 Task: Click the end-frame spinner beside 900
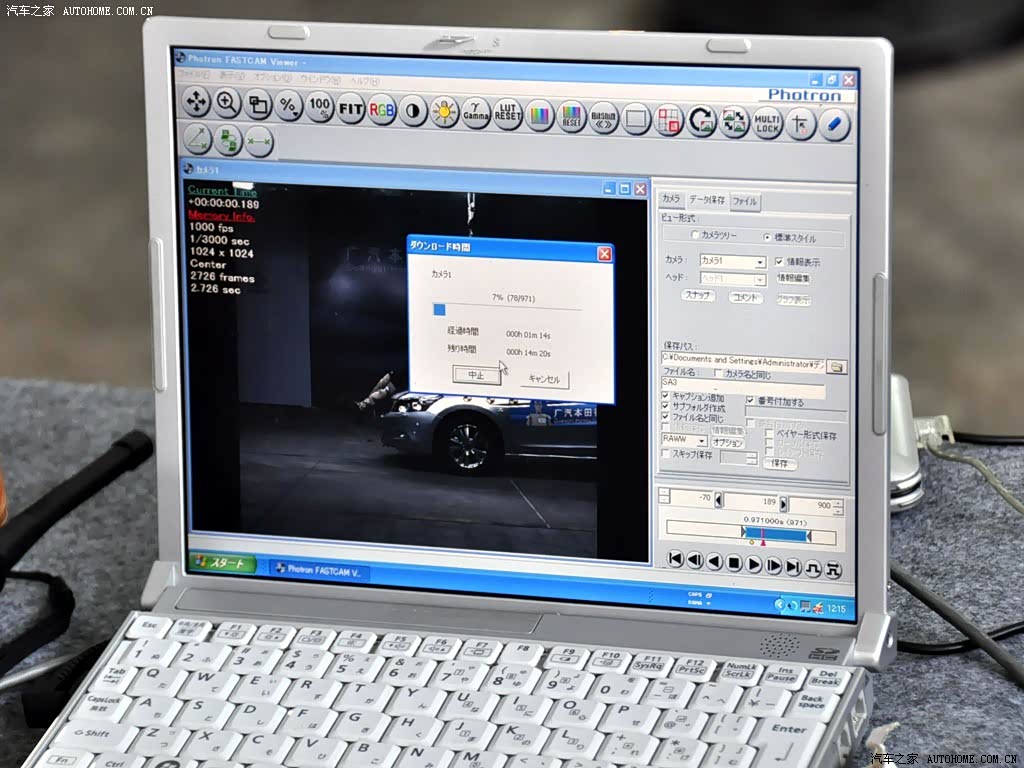(x=838, y=506)
